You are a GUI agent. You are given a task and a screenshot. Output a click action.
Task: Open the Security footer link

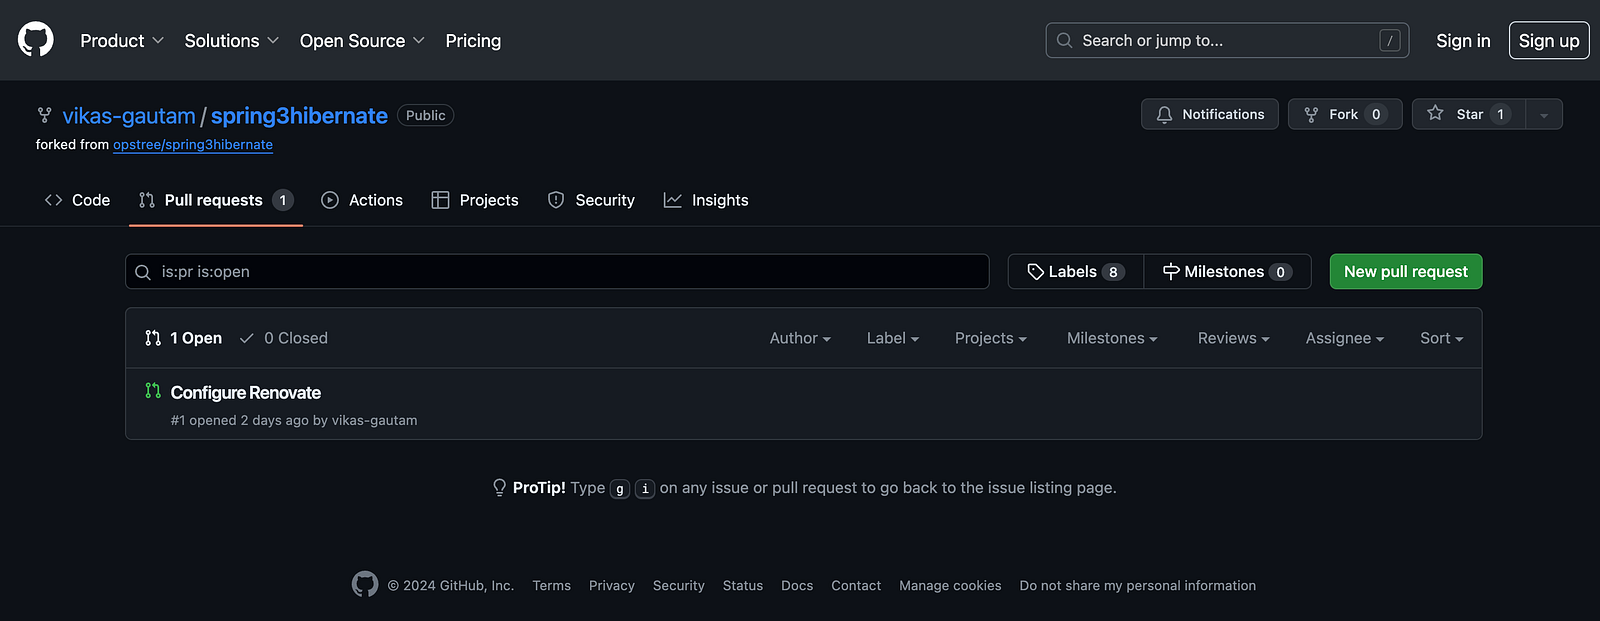(x=679, y=586)
